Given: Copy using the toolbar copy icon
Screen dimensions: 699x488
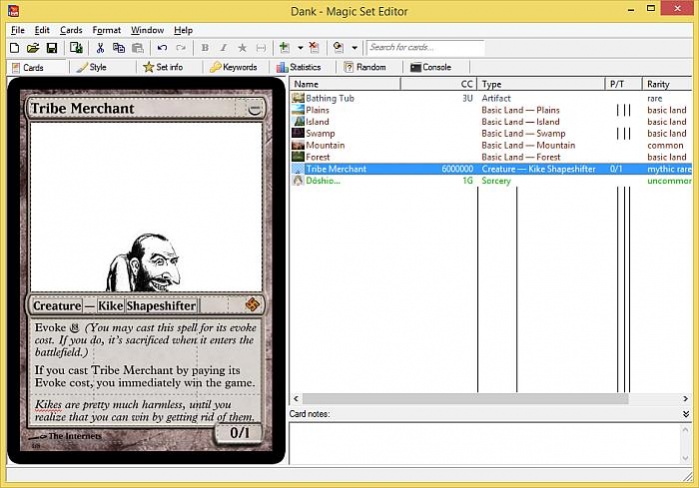Looking at the screenshot, I should coord(119,48).
